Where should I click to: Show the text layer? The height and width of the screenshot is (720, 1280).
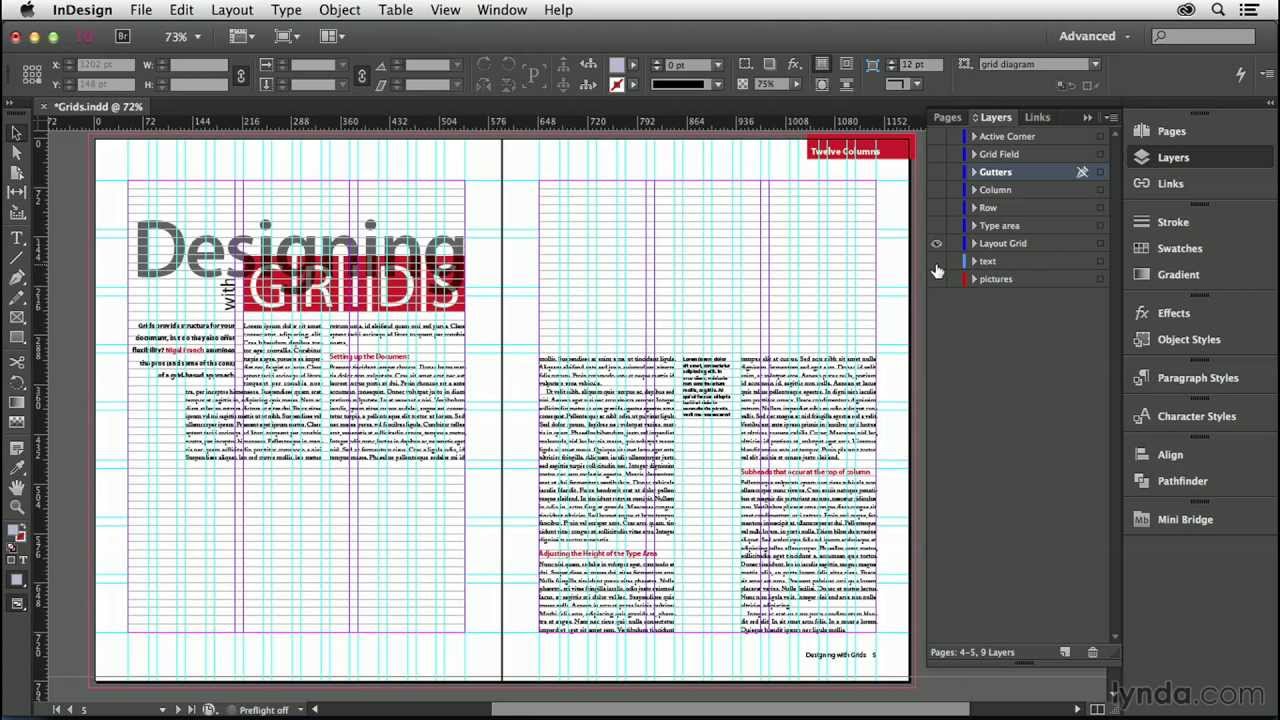pyautogui.click(x=937, y=261)
